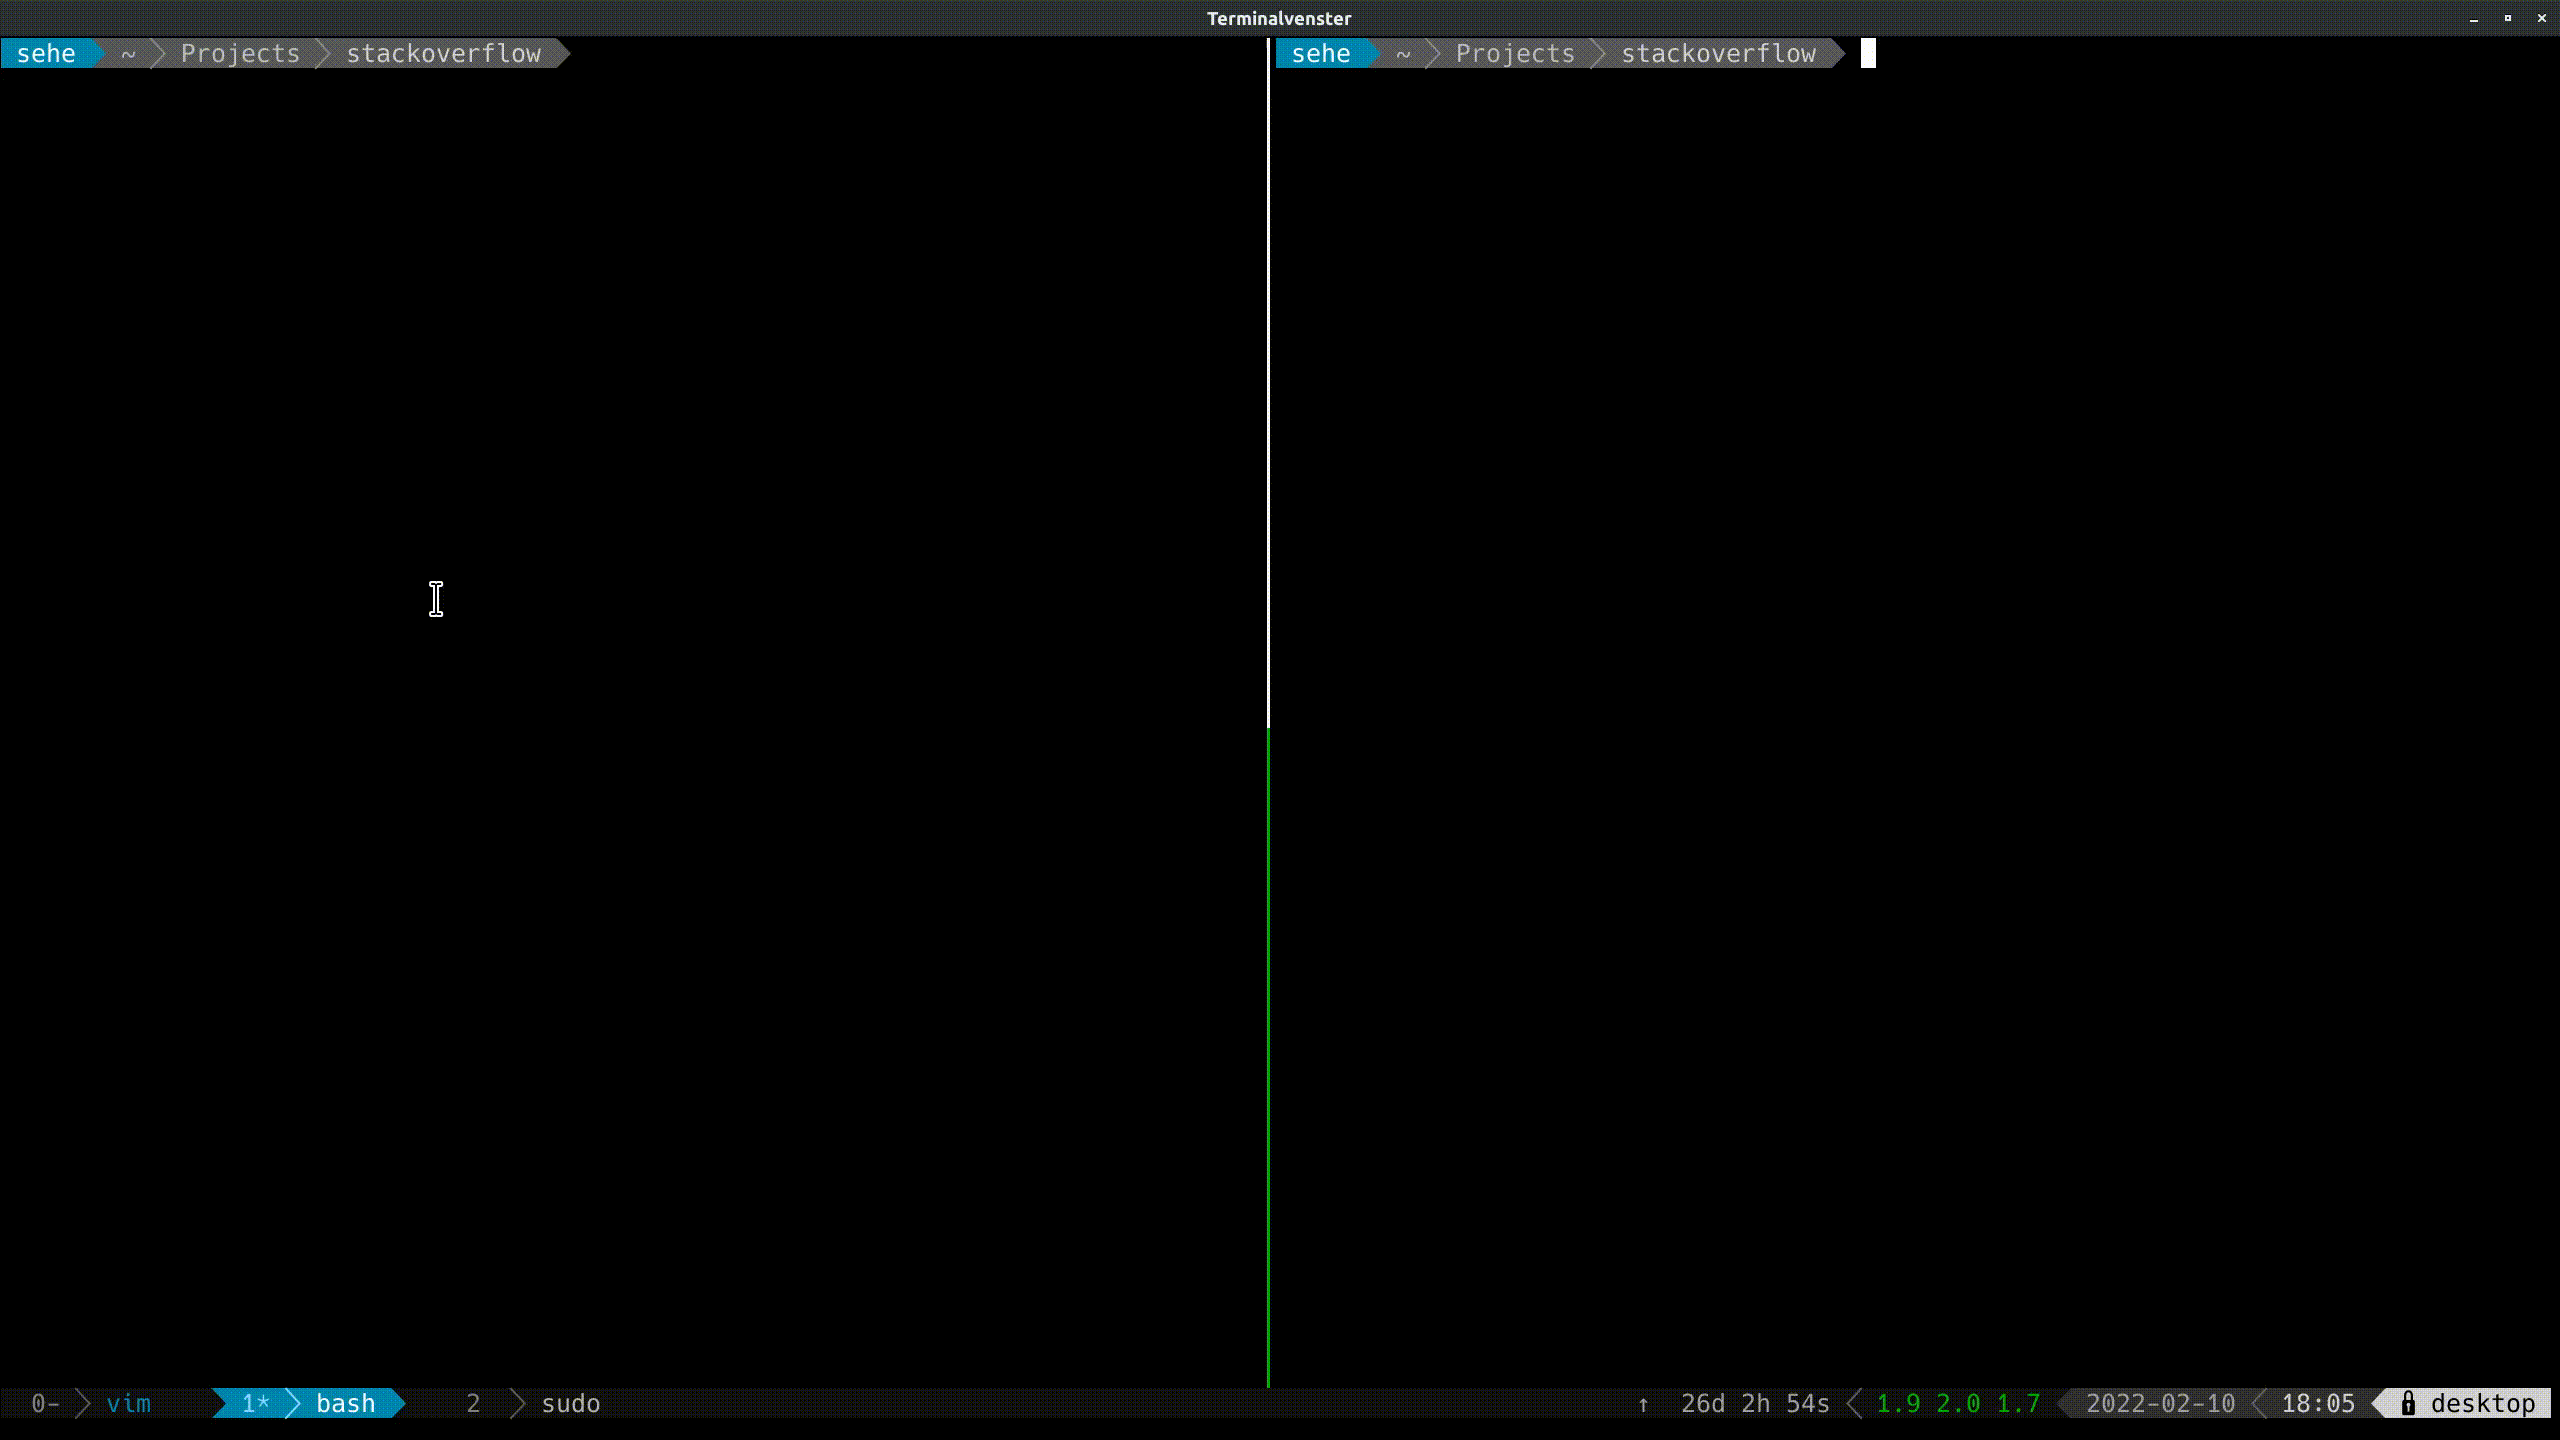Click the home tilde segment in left pane
This screenshot has height=1440, width=2560.
(128, 54)
